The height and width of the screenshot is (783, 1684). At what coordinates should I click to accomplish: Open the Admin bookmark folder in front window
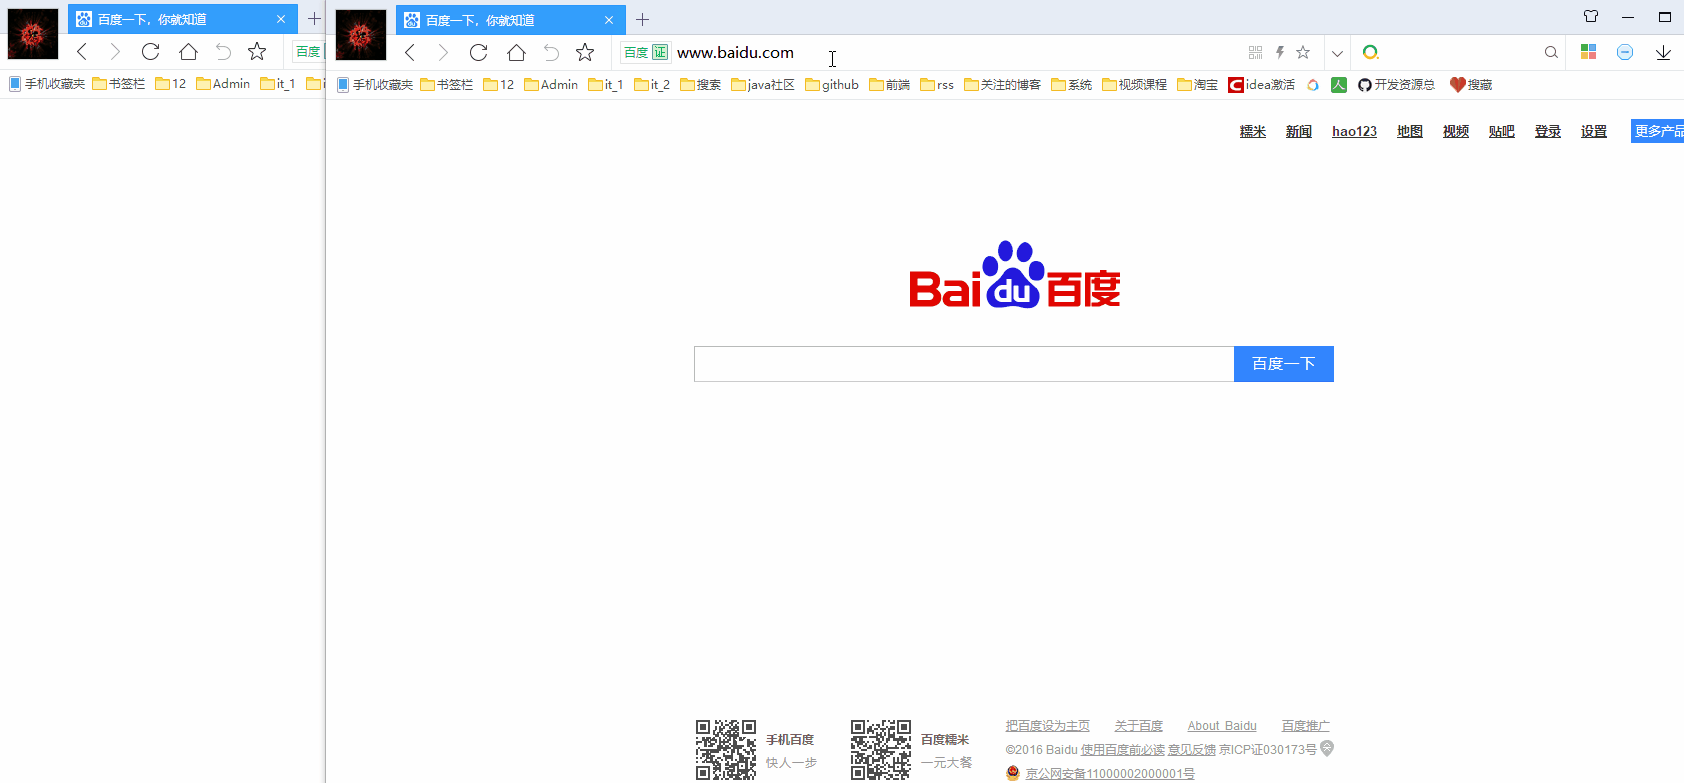click(x=551, y=85)
